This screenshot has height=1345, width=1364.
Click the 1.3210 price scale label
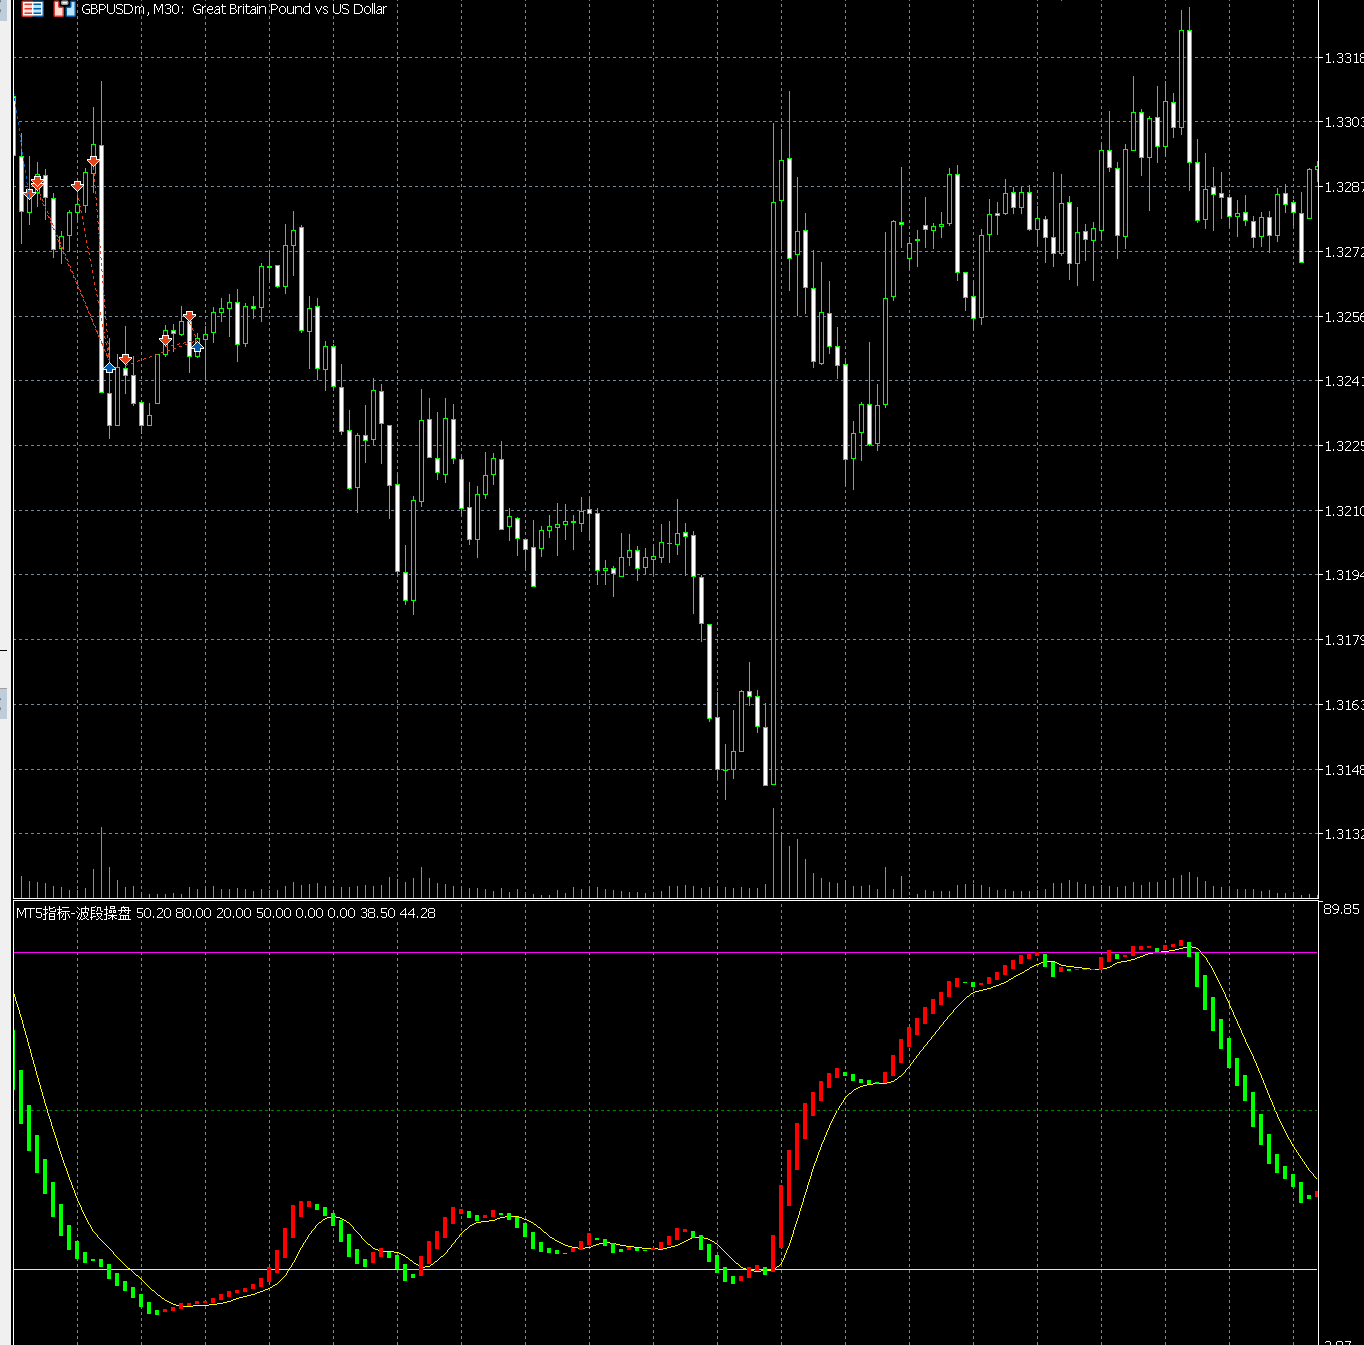1342,511
